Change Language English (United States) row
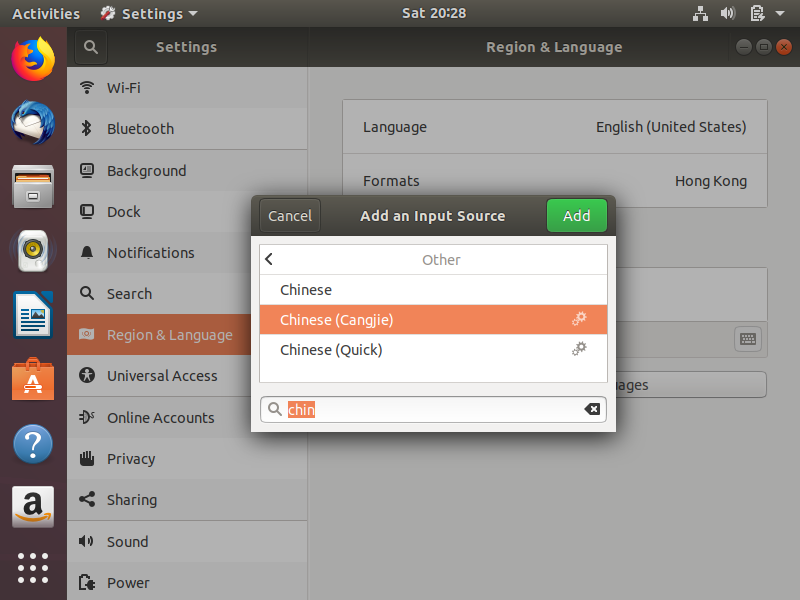Viewport: 800px width, 600px height. tap(555, 127)
